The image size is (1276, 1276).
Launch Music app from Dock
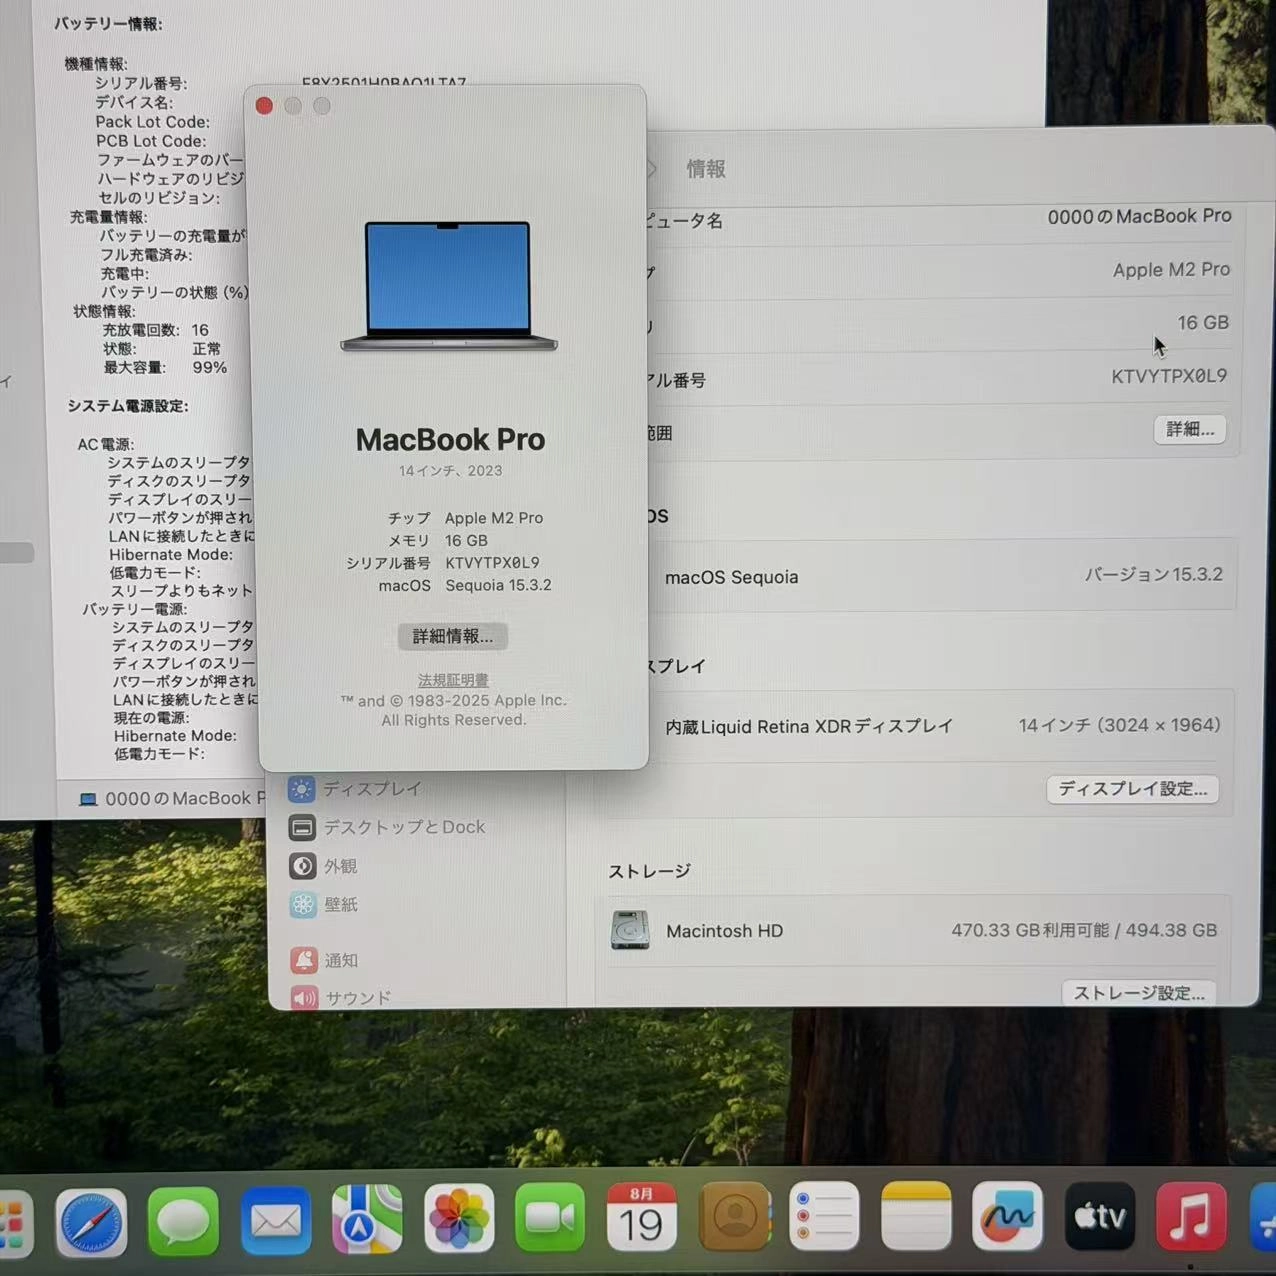1191,1217
